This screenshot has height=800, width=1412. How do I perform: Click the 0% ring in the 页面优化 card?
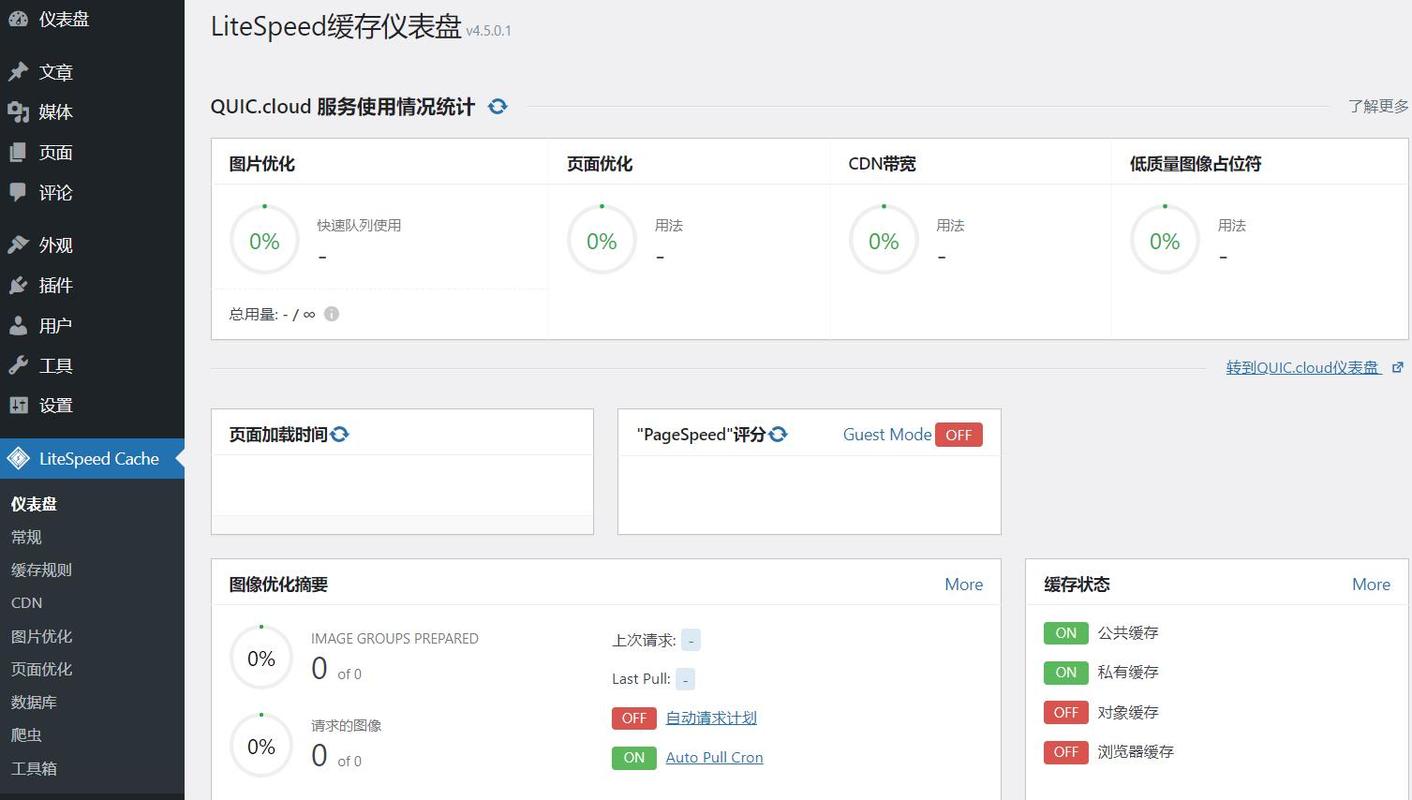(602, 240)
